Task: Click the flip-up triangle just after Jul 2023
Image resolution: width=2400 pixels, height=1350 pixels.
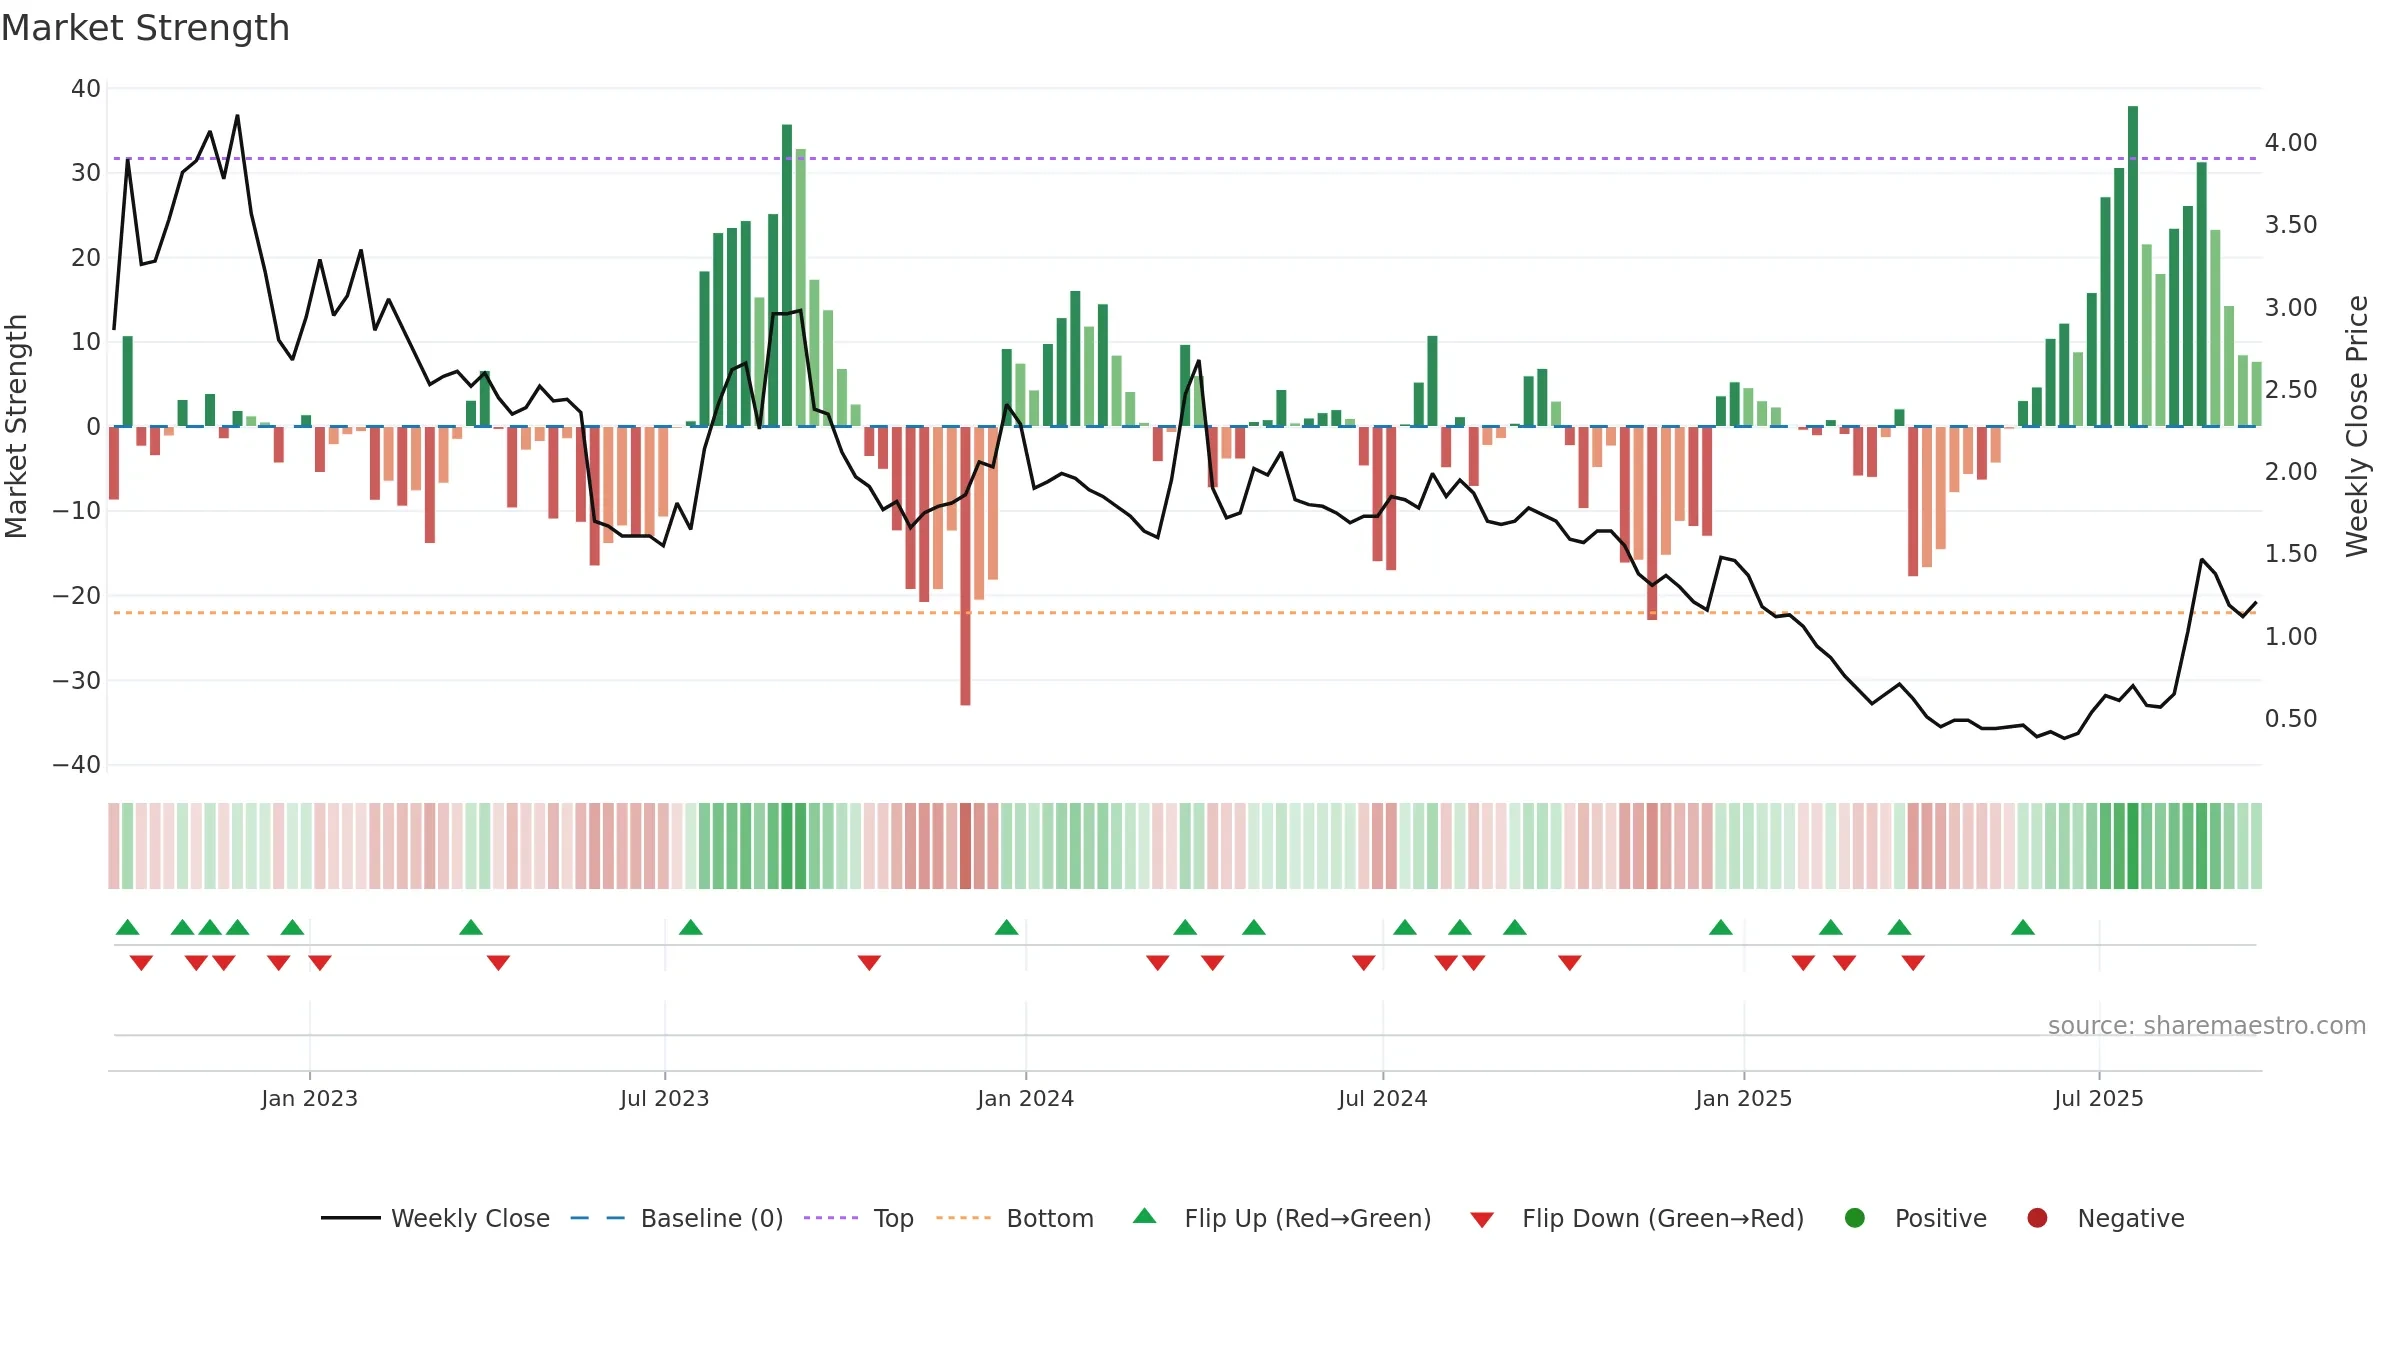Action: point(691,927)
